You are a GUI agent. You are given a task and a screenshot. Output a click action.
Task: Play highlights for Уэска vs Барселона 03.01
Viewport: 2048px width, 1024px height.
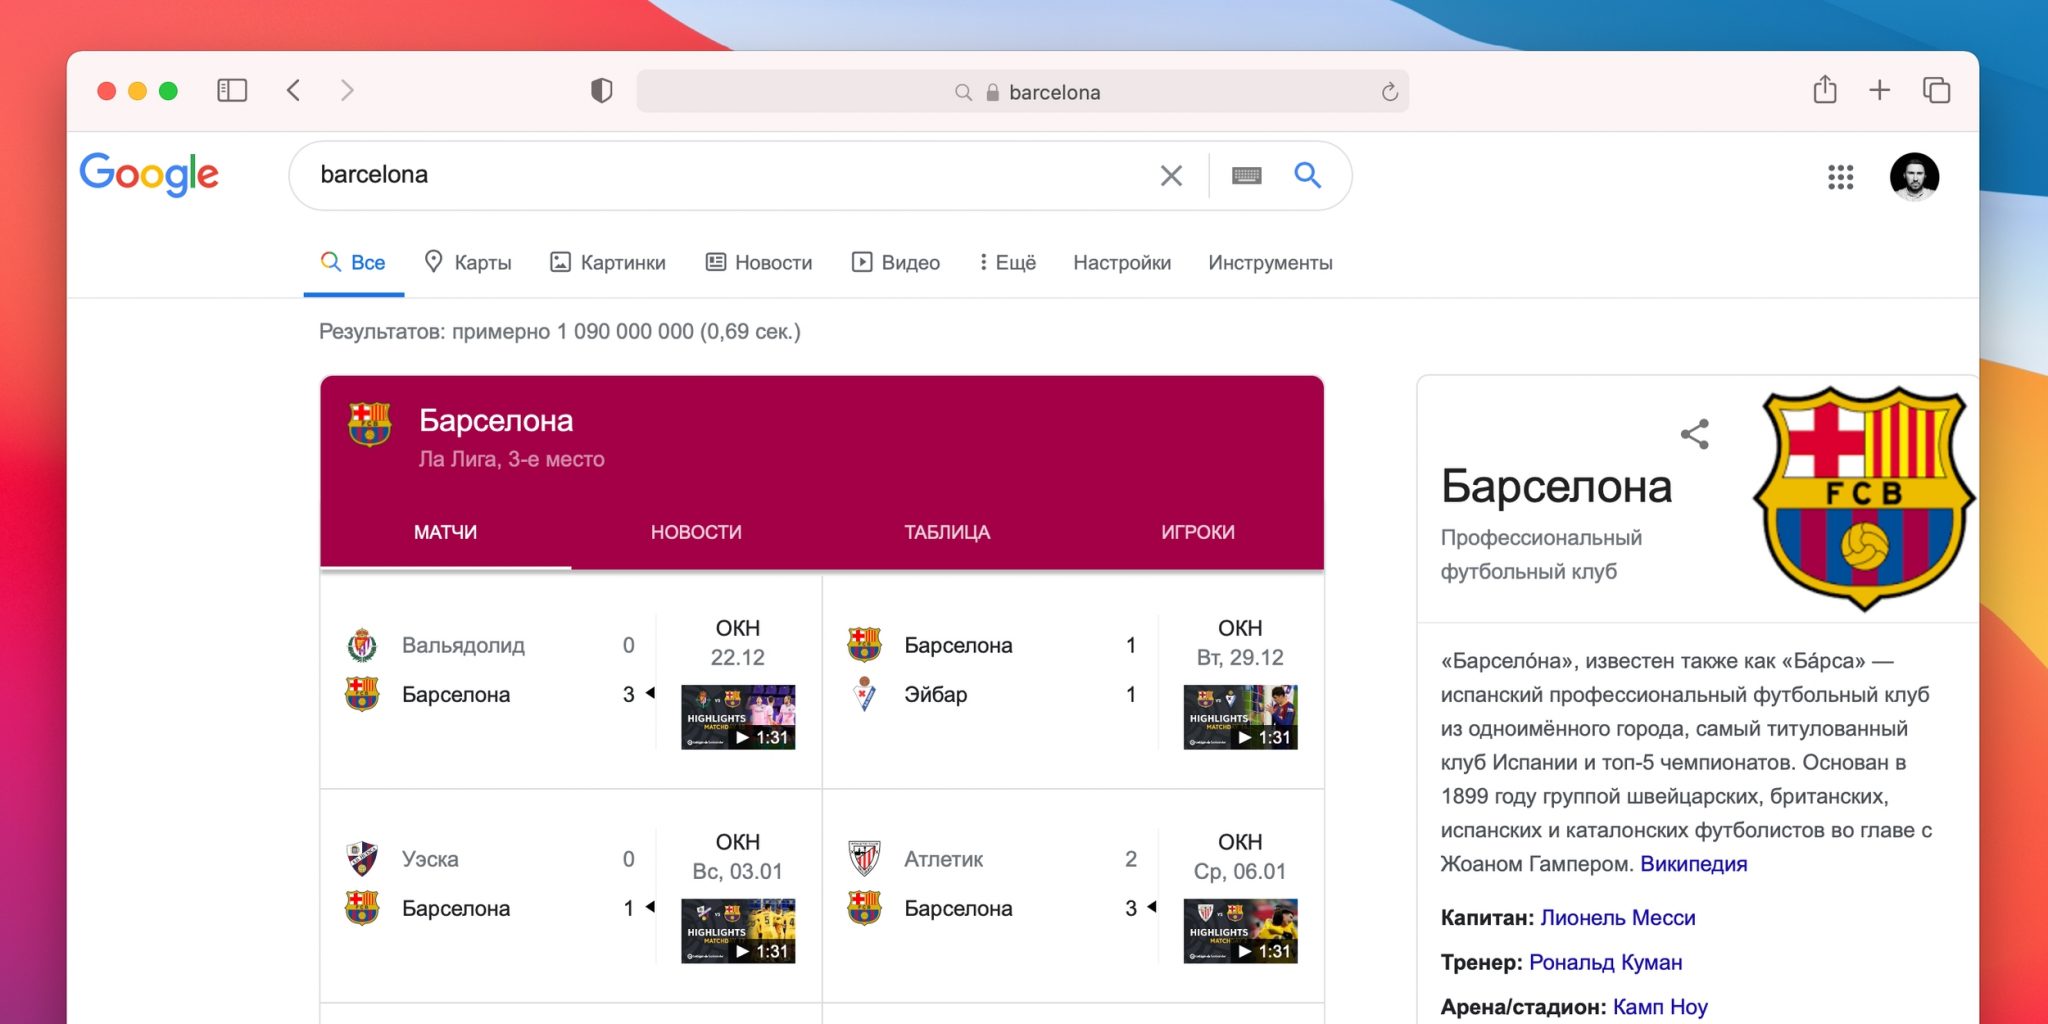(738, 931)
